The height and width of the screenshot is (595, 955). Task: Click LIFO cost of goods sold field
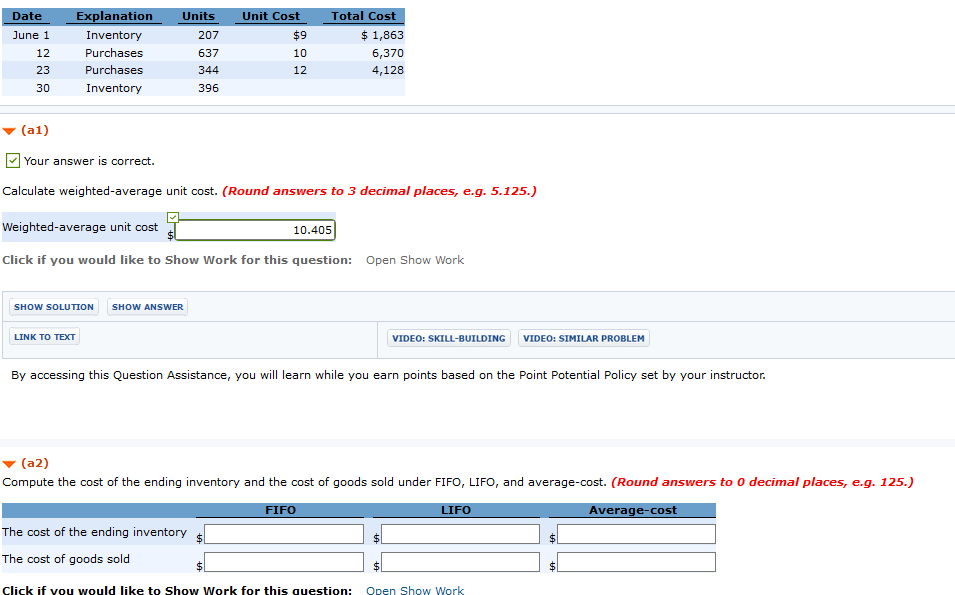click(460, 562)
